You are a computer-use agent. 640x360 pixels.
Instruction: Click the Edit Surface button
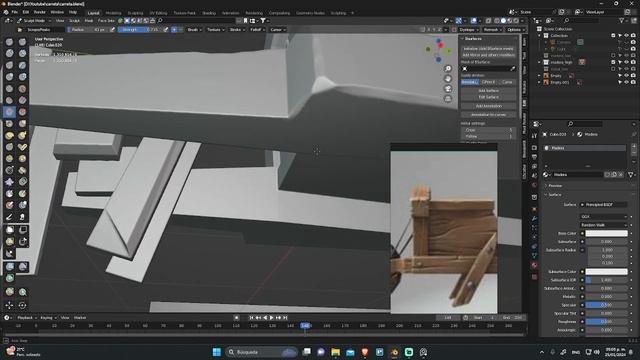(489, 97)
